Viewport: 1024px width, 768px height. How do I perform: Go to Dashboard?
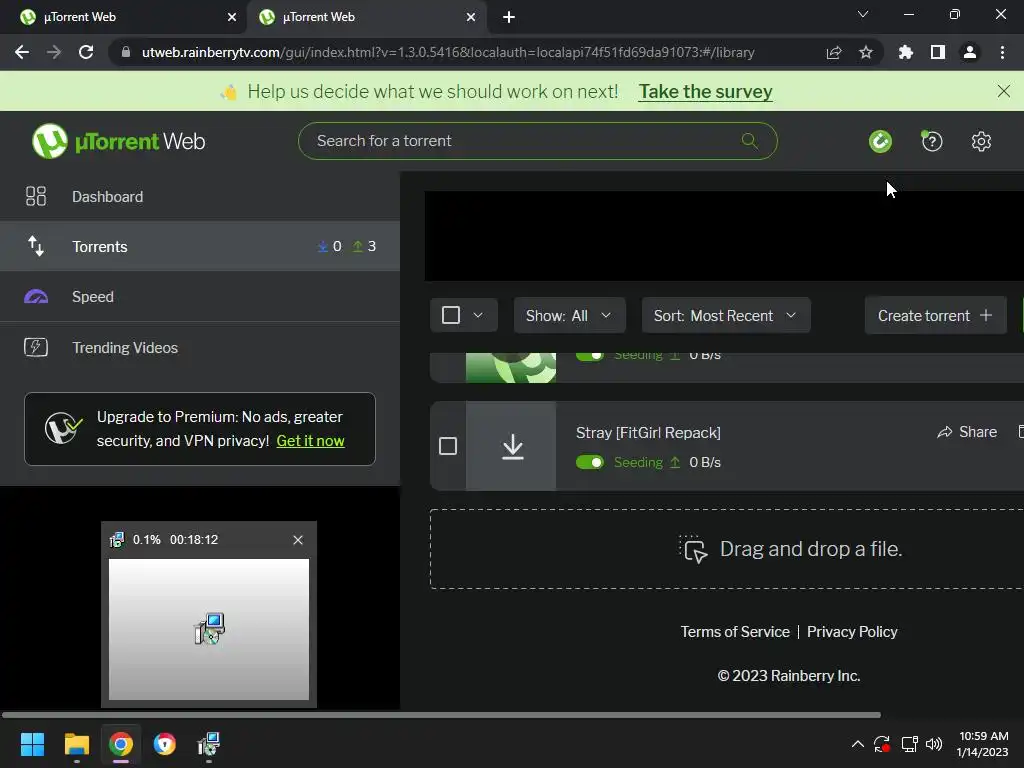(x=200, y=196)
